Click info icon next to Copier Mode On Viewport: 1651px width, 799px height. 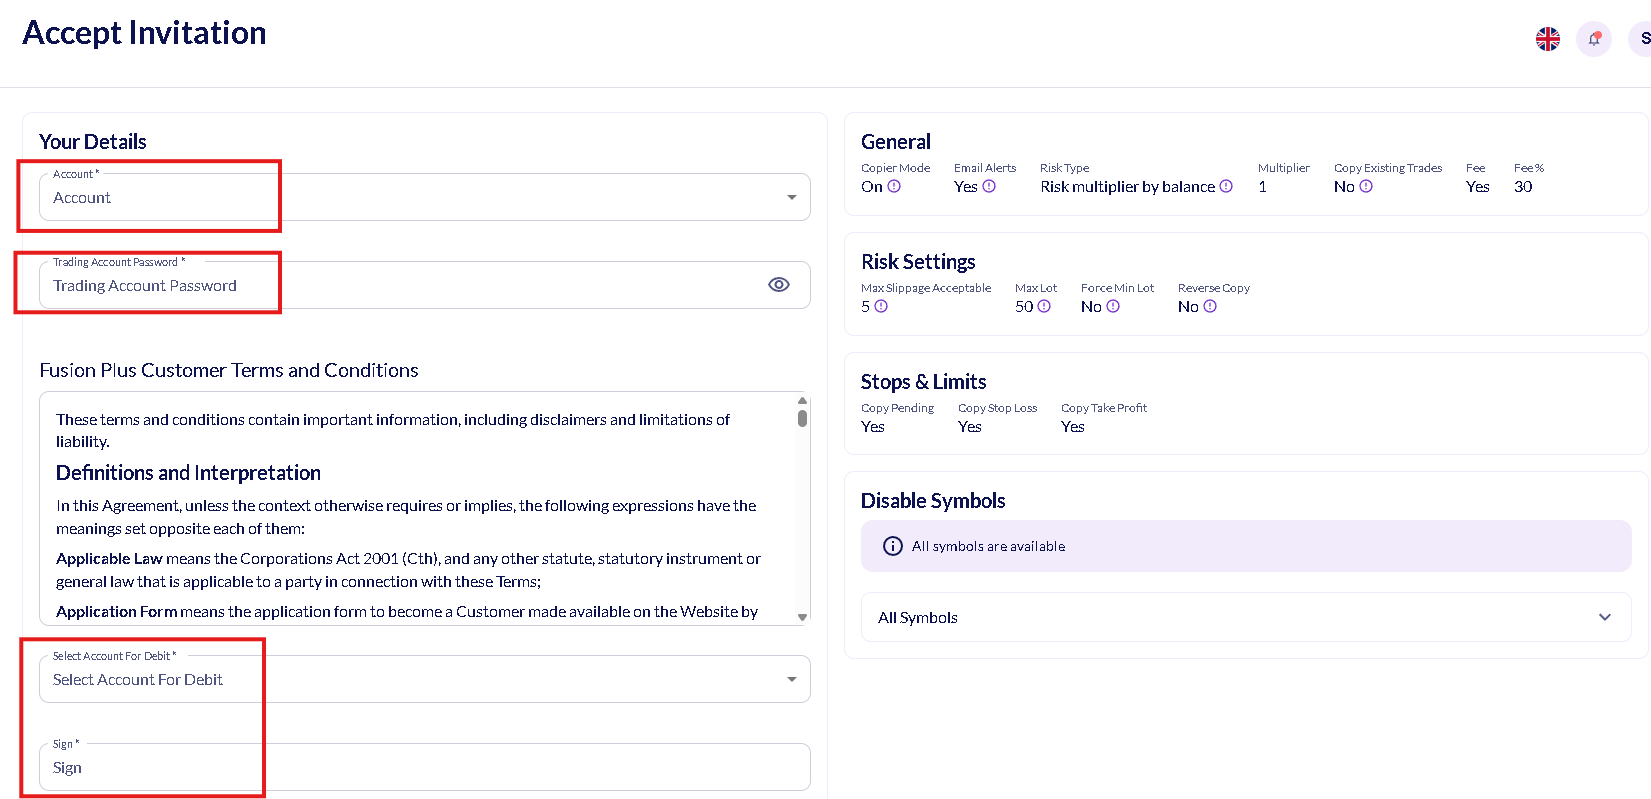(x=894, y=186)
